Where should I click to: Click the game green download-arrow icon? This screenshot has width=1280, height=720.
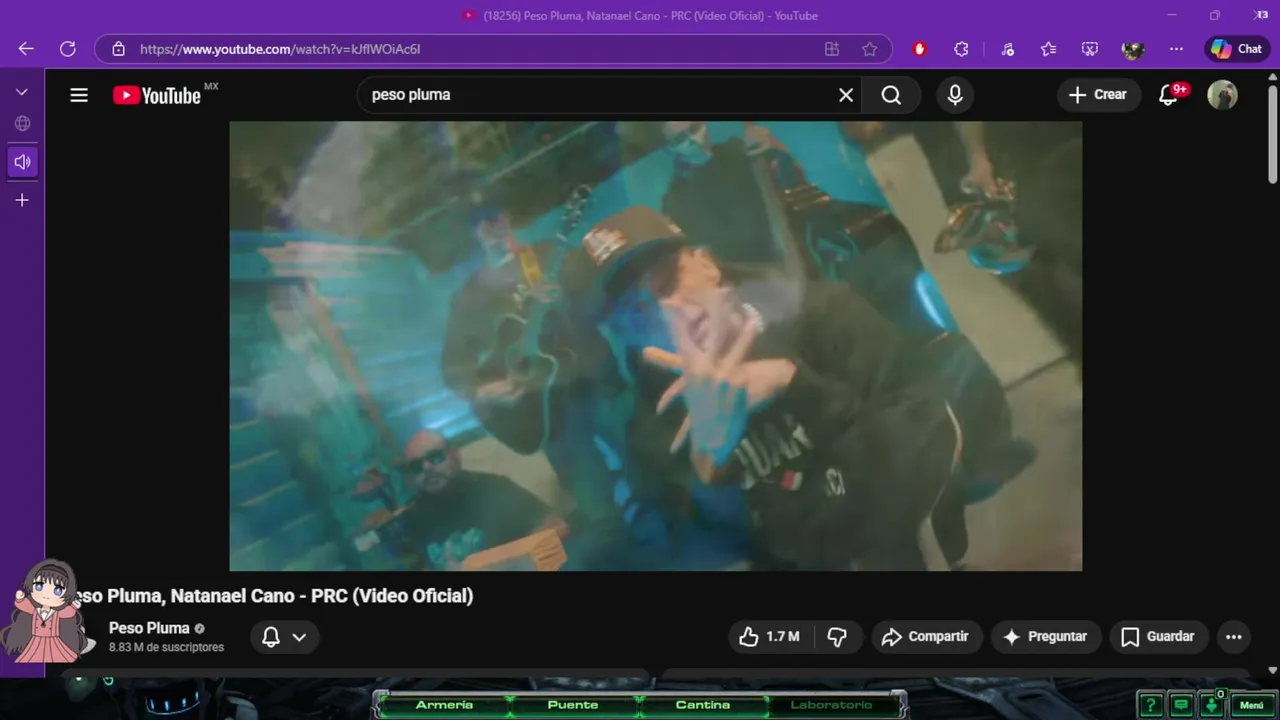[1212, 705]
